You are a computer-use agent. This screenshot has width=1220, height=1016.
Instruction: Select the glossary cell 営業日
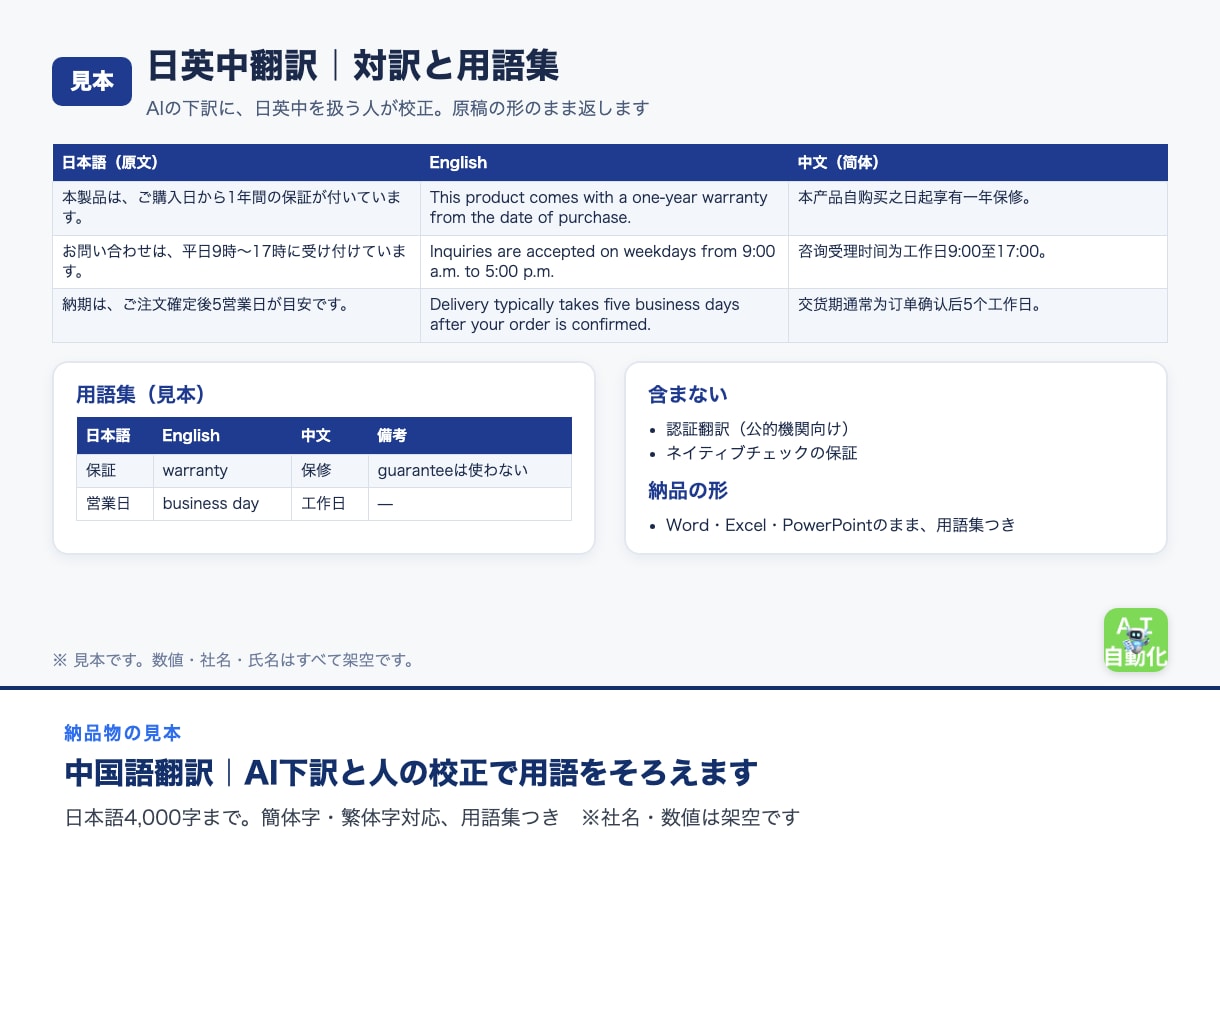pos(115,504)
